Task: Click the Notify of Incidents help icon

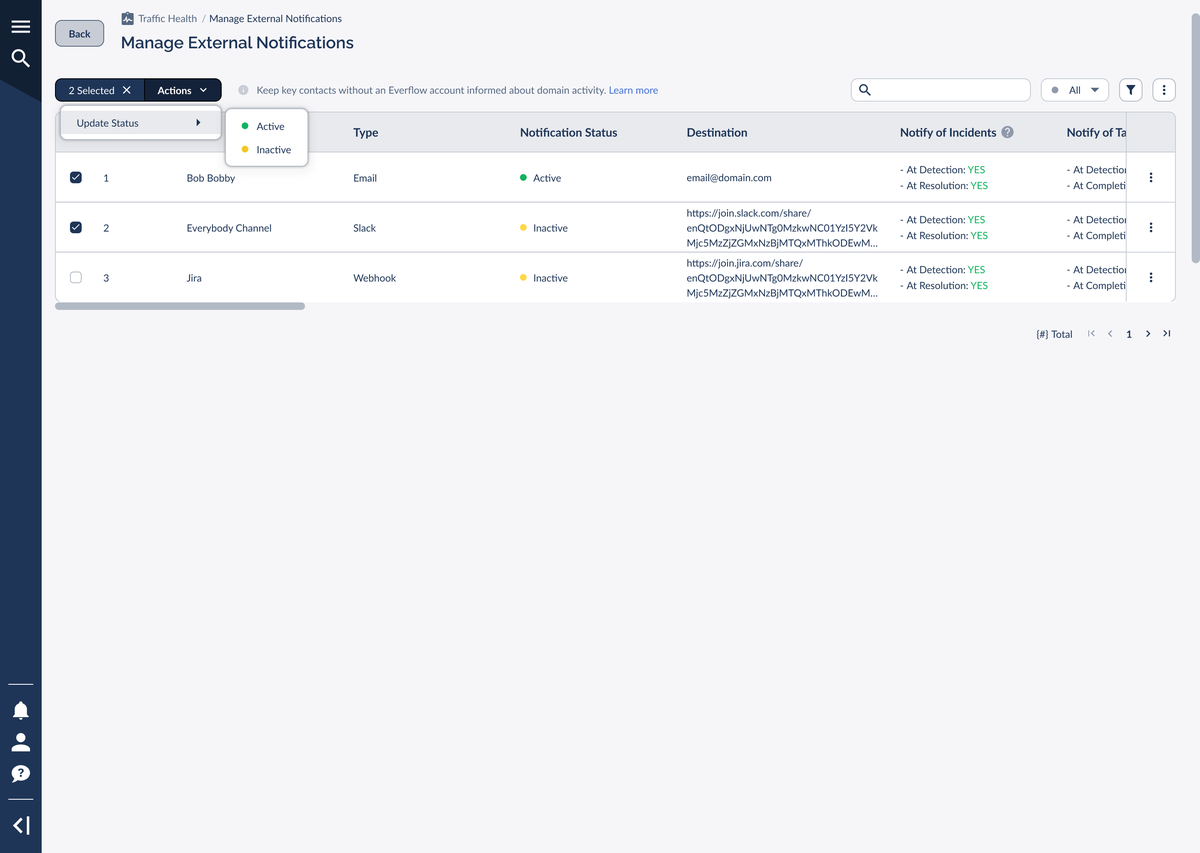Action: click(x=1007, y=132)
